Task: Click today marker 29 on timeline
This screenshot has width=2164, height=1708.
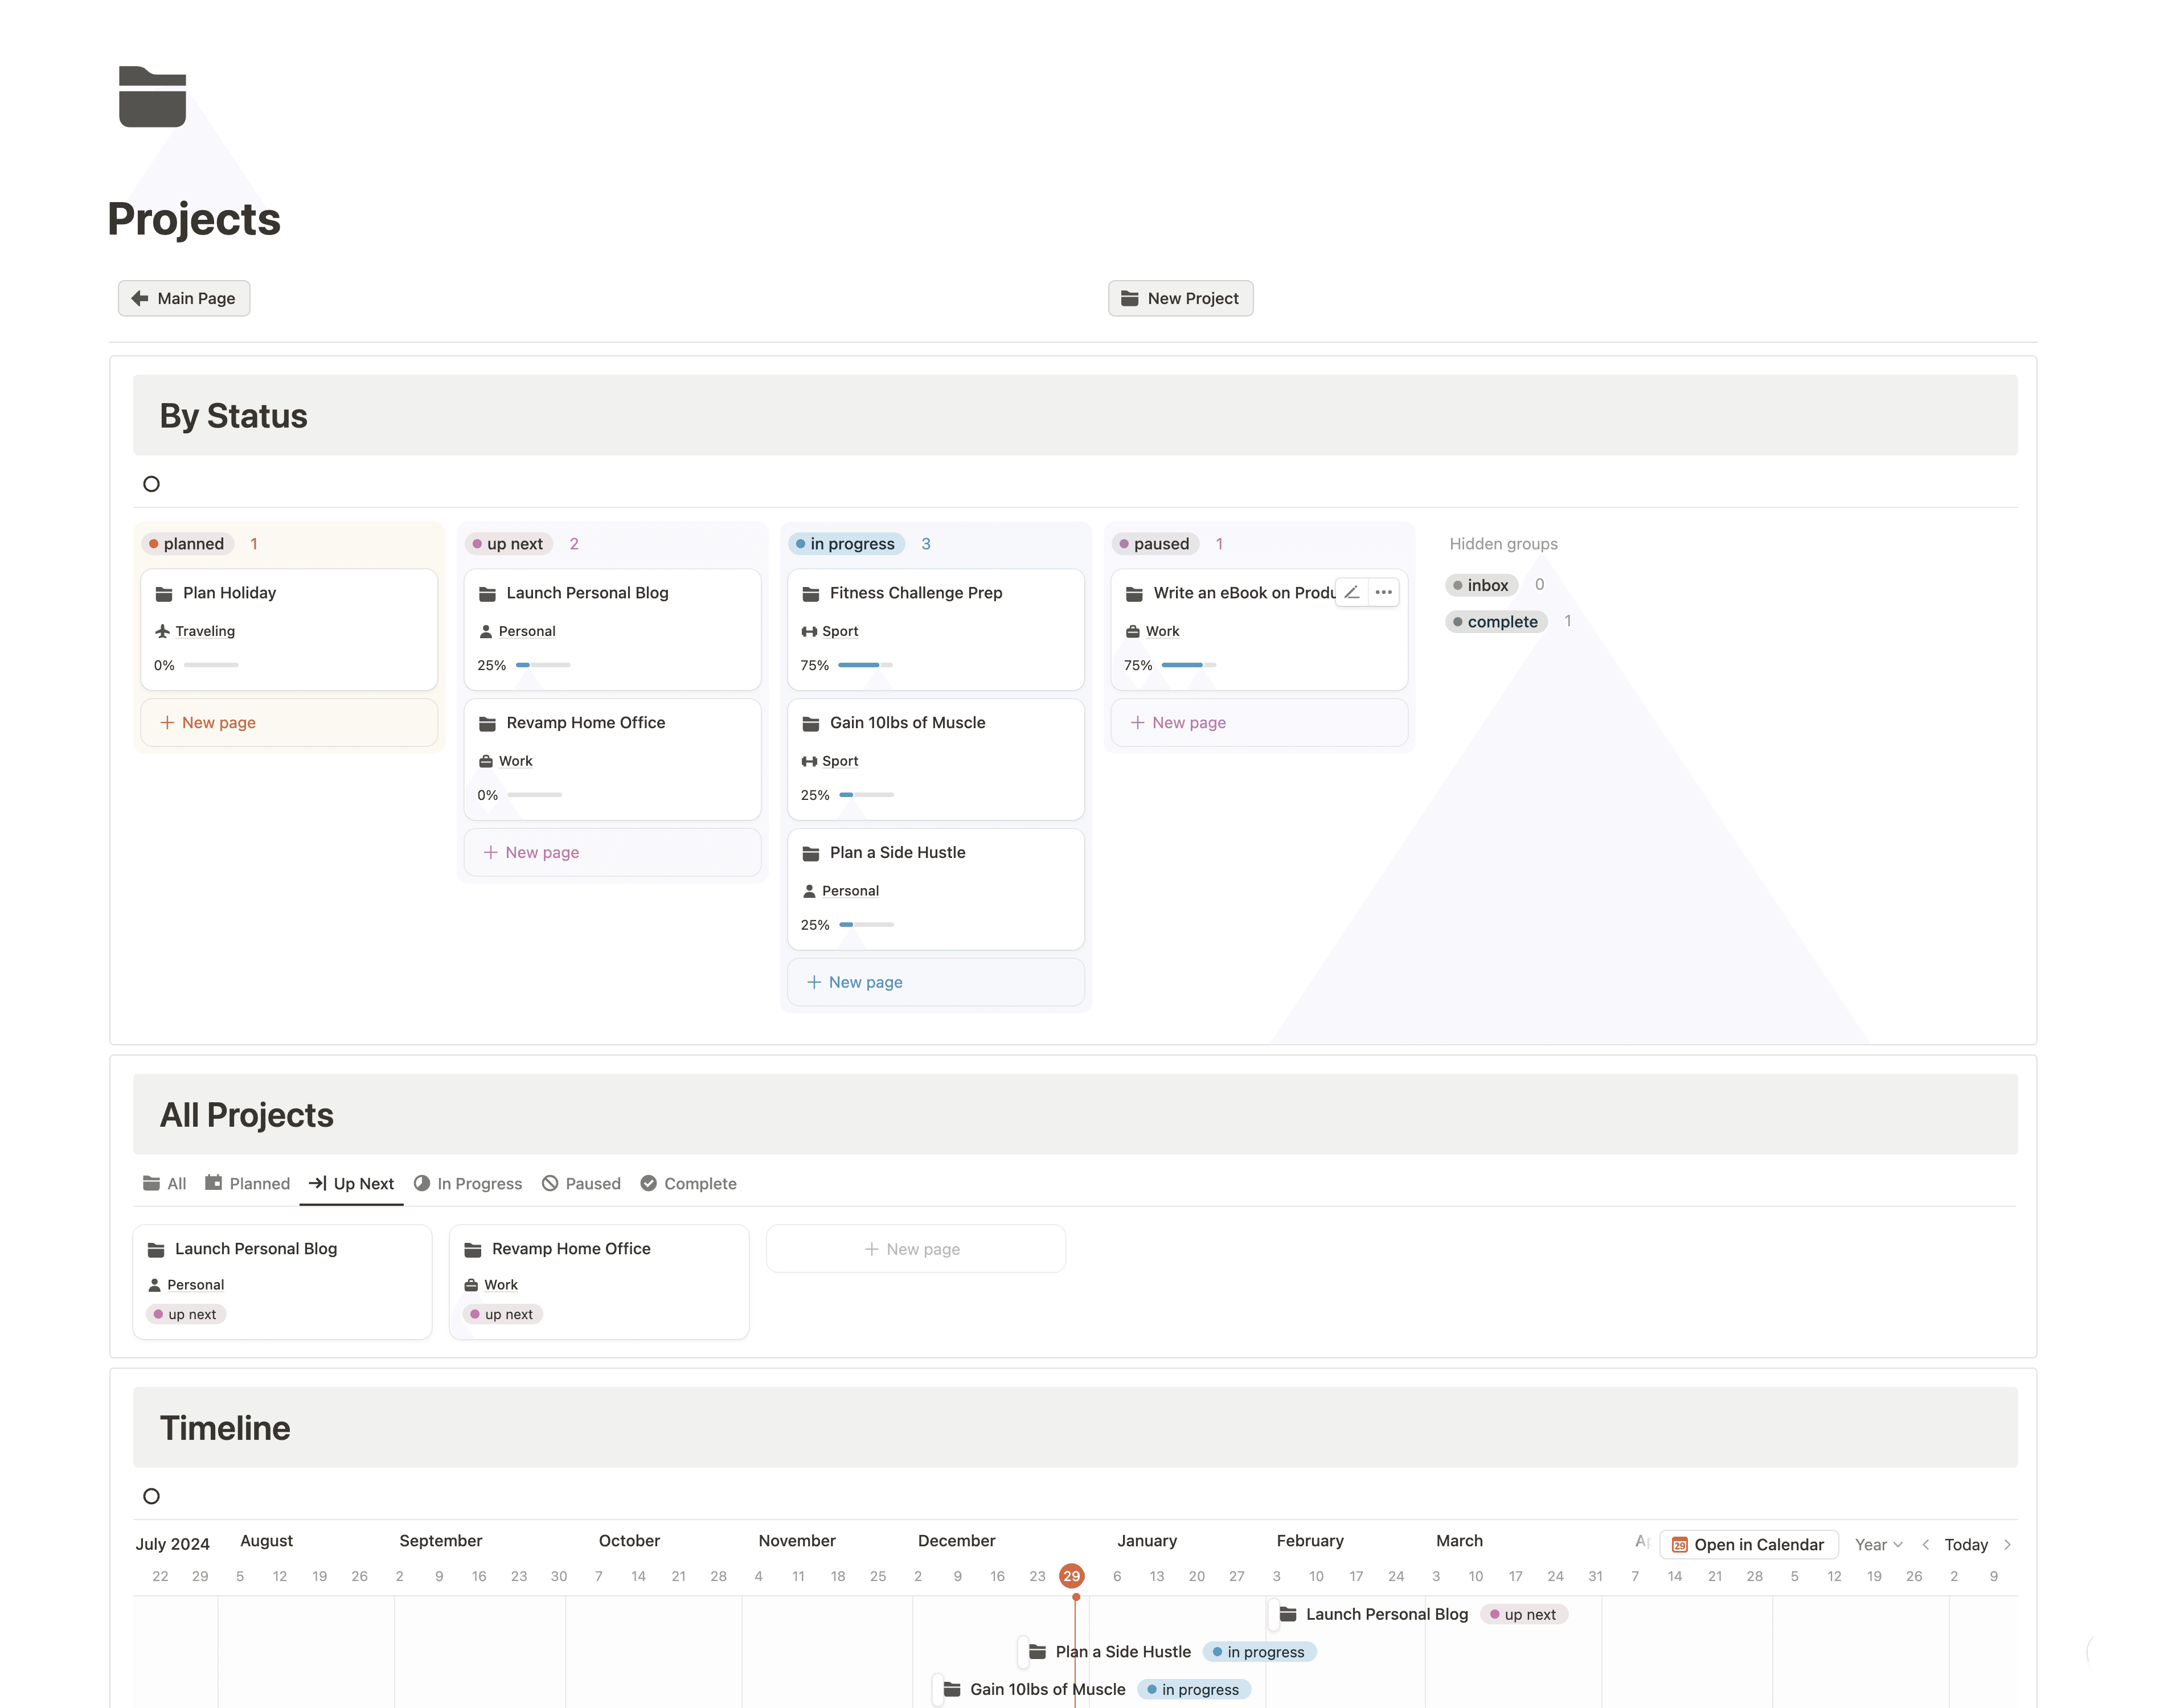Action: (x=1071, y=1576)
